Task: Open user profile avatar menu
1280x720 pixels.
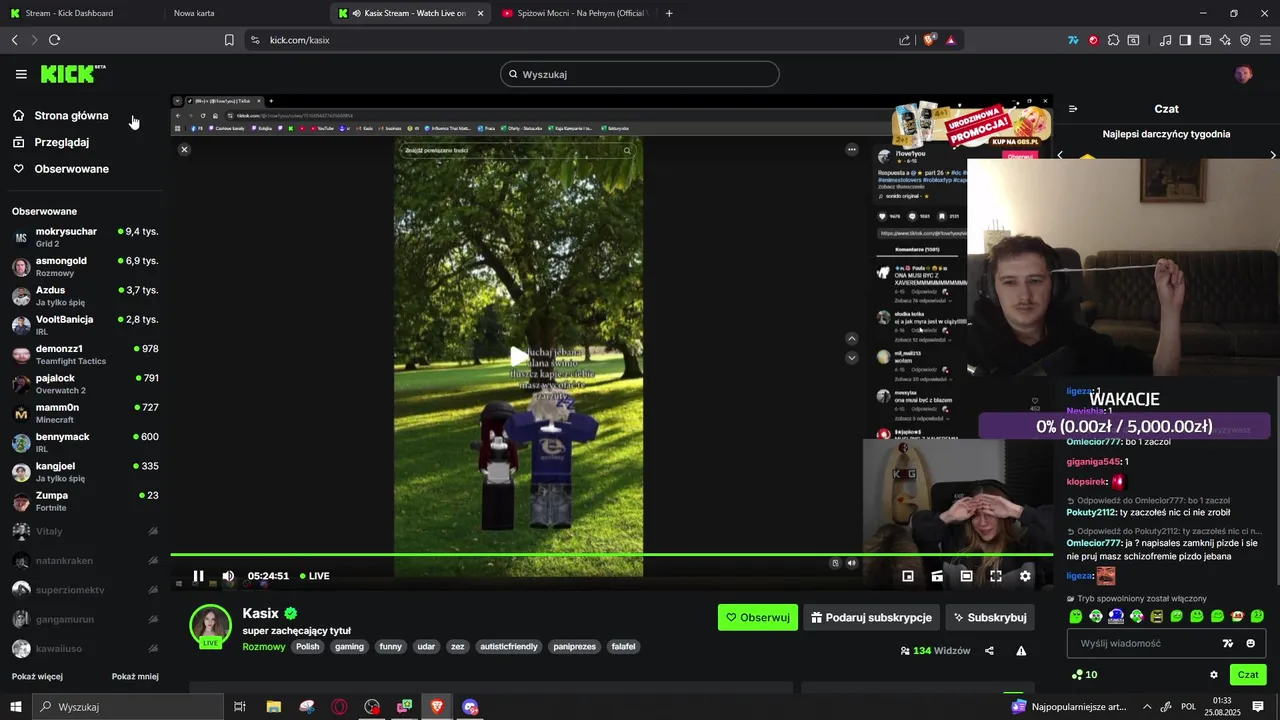Action: 1243,74
